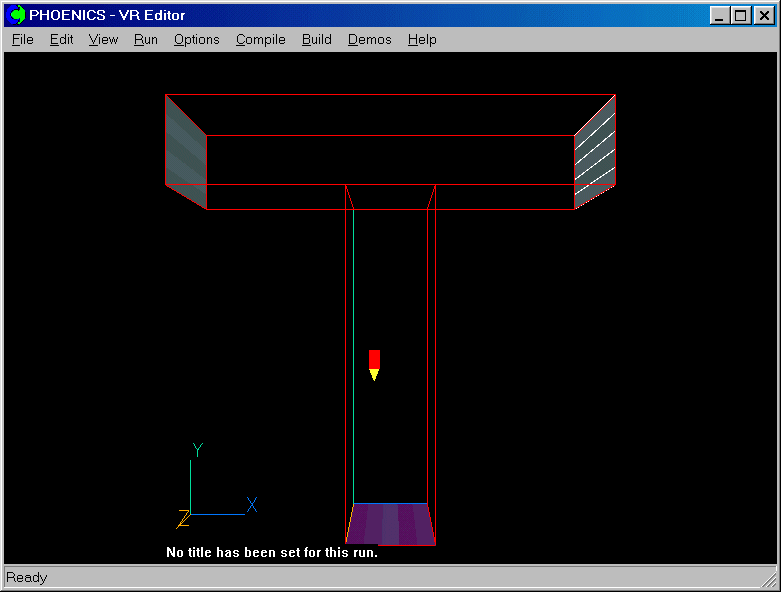Open the Edit menu
Screen dimensions: 781x592
coord(61,40)
